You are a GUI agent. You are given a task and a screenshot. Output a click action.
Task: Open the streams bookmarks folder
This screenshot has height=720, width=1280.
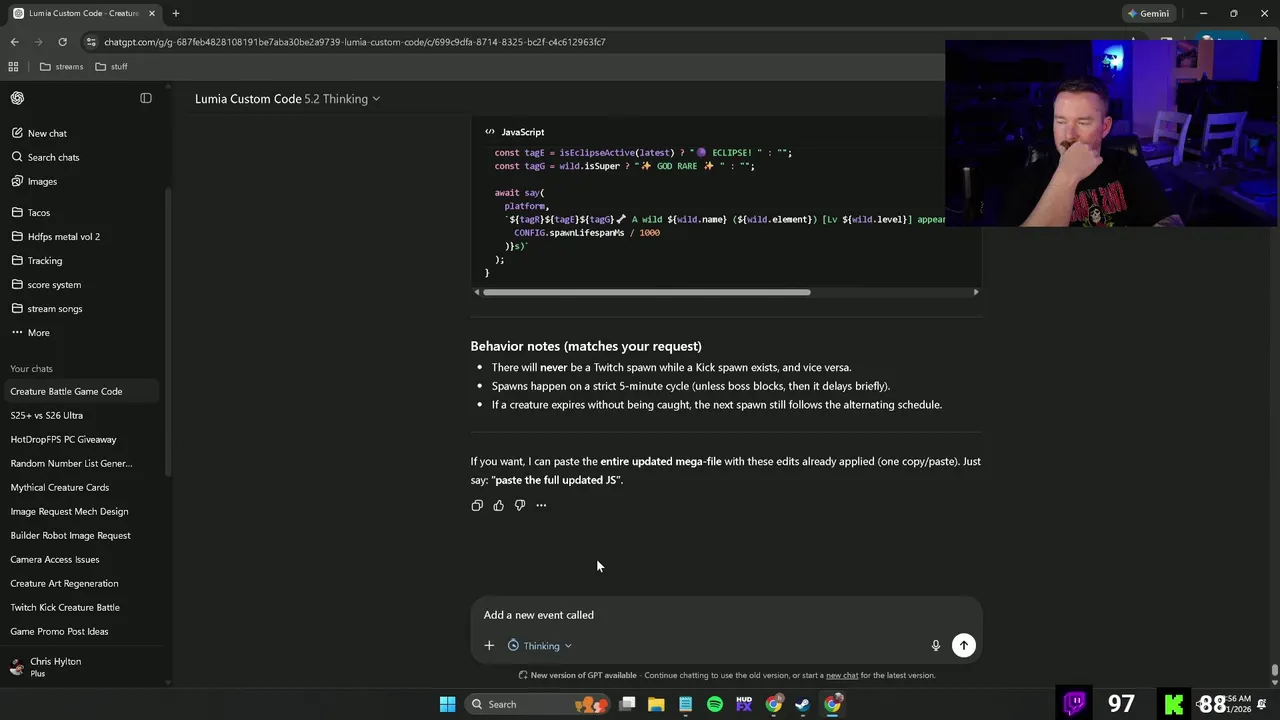pyautogui.click(x=61, y=67)
